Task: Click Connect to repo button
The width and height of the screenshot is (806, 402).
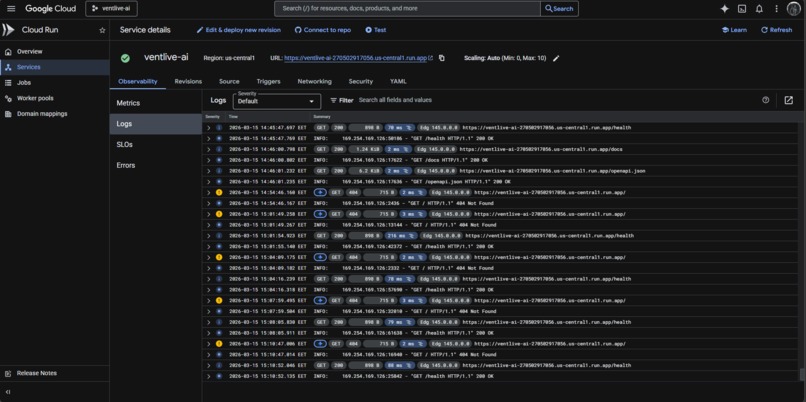Action: (323, 30)
